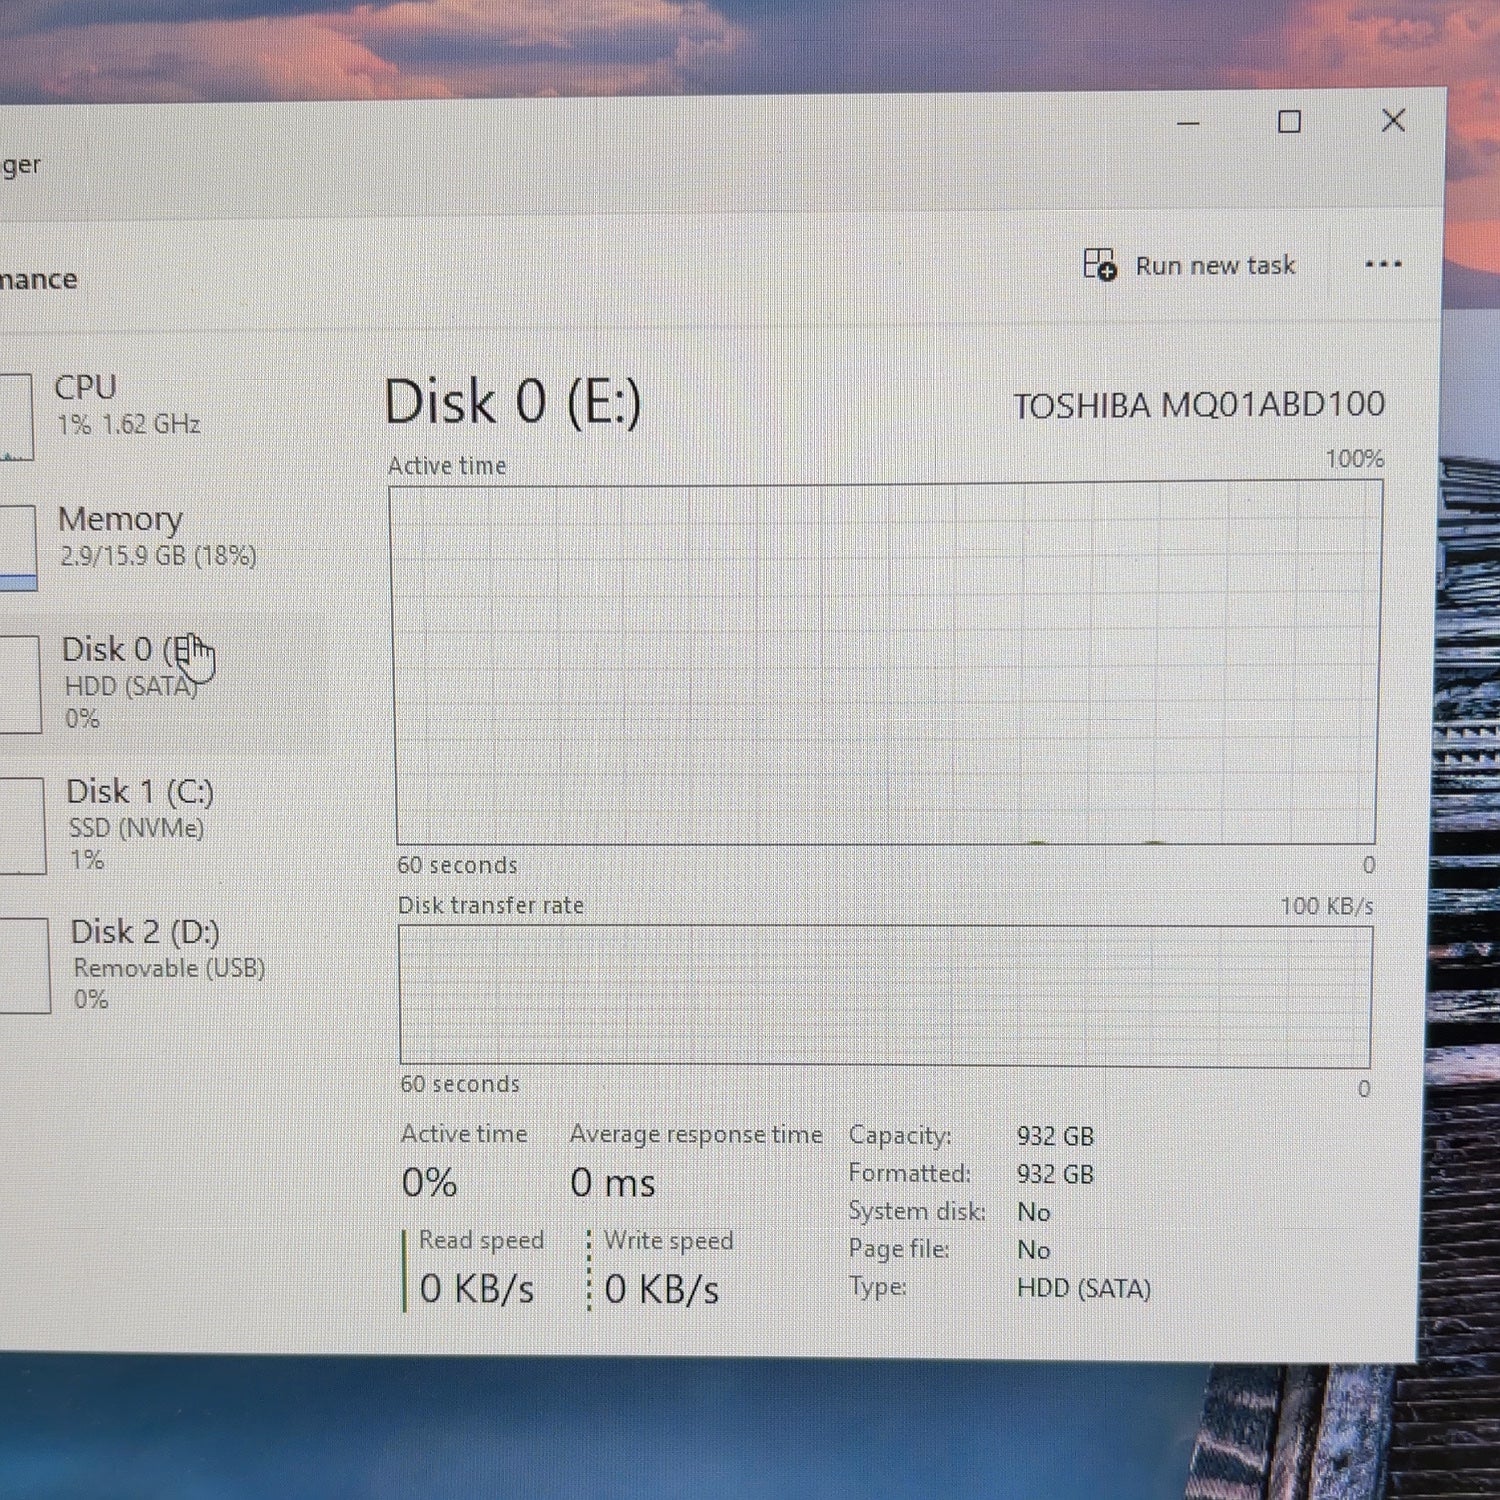Screen dimensions: 1500x1500
Task: Click the Type value HDD (SATA)
Action: (1083, 1288)
